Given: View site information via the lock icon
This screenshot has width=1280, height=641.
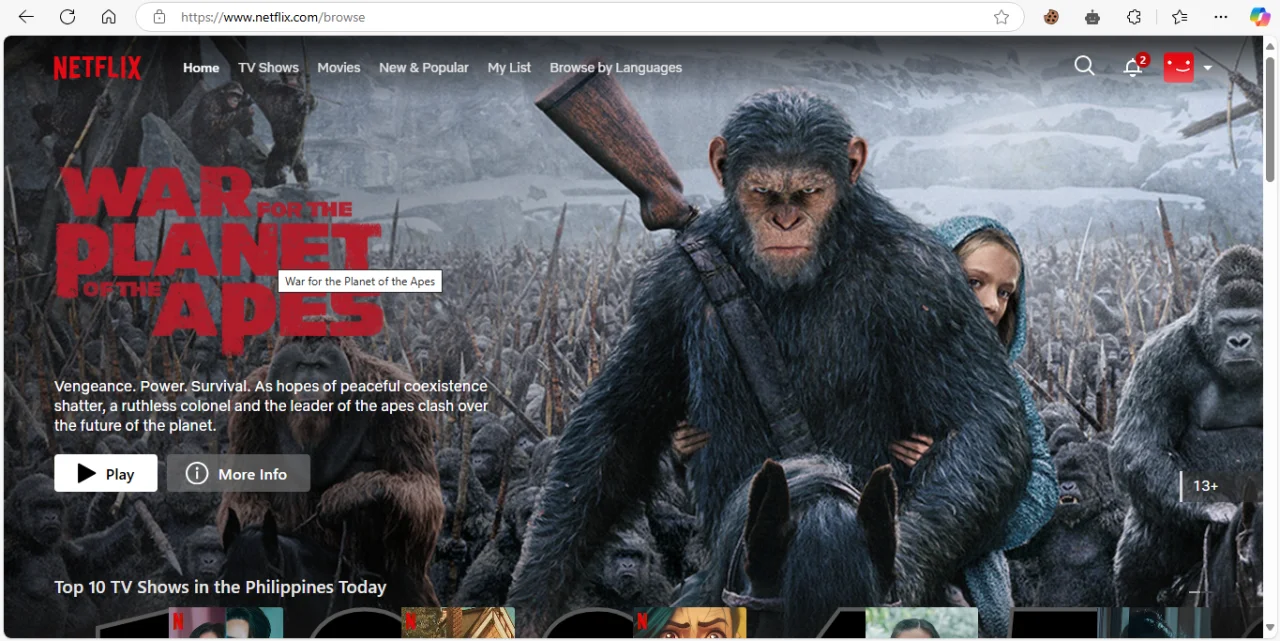Looking at the screenshot, I should point(158,17).
